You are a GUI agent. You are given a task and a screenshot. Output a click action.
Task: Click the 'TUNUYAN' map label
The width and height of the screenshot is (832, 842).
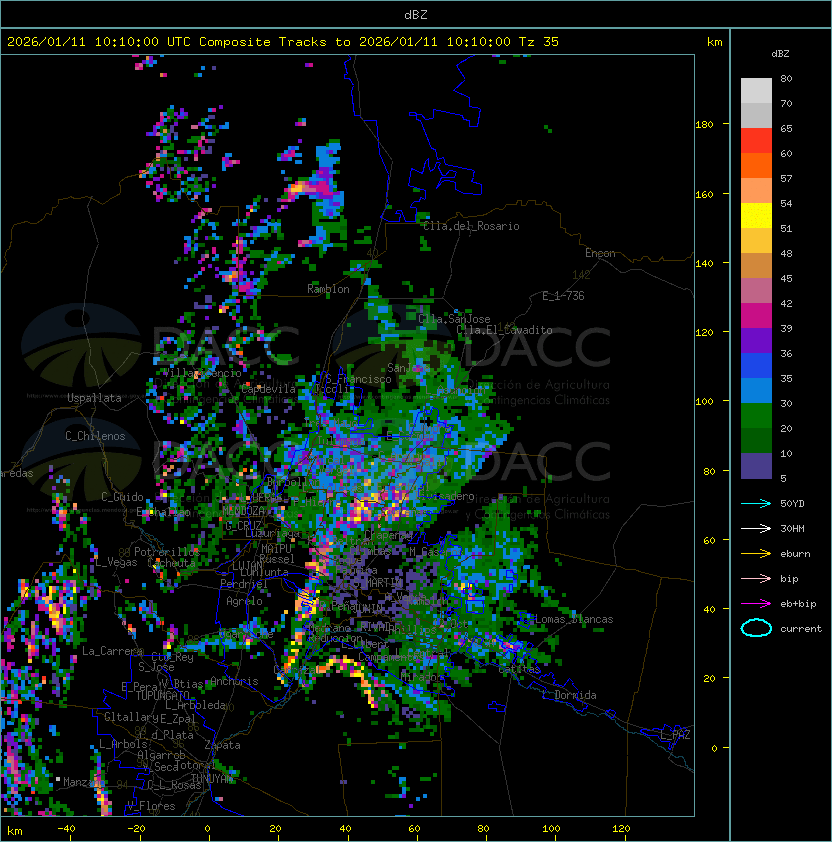point(212,778)
